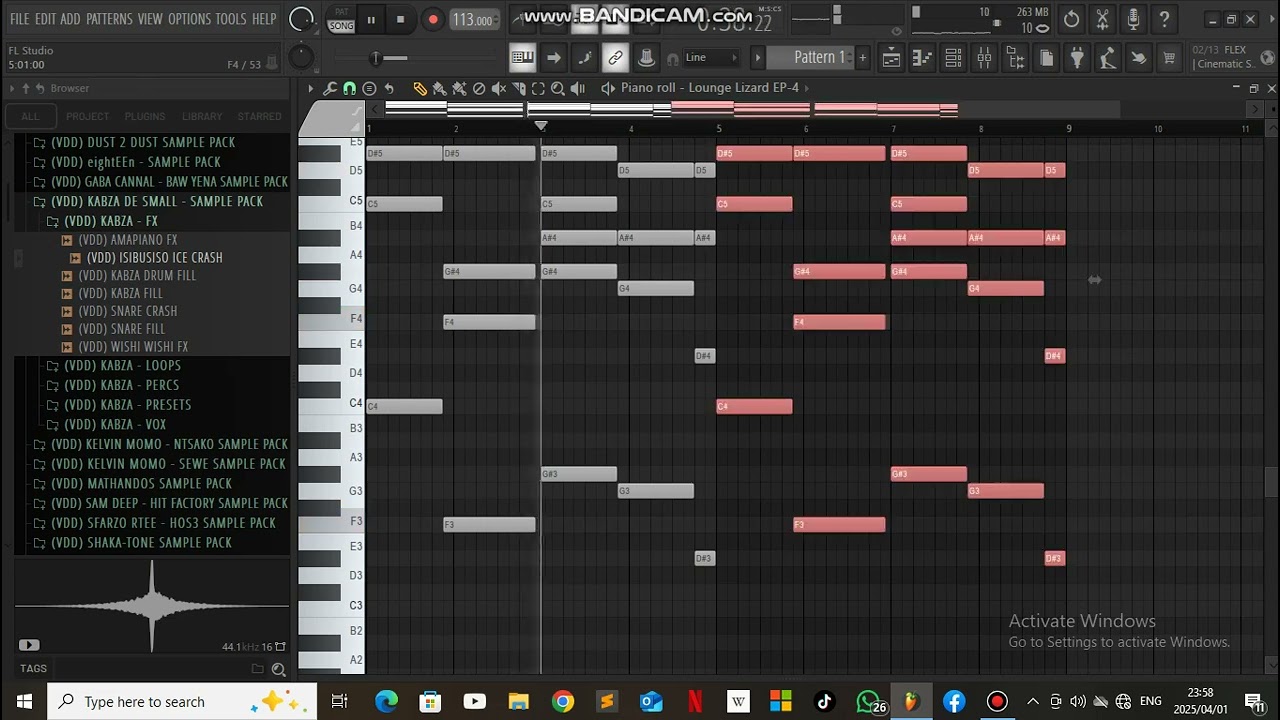
Task: Open the PATTERNS menu
Action: pyautogui.click(x=108, y=19)
